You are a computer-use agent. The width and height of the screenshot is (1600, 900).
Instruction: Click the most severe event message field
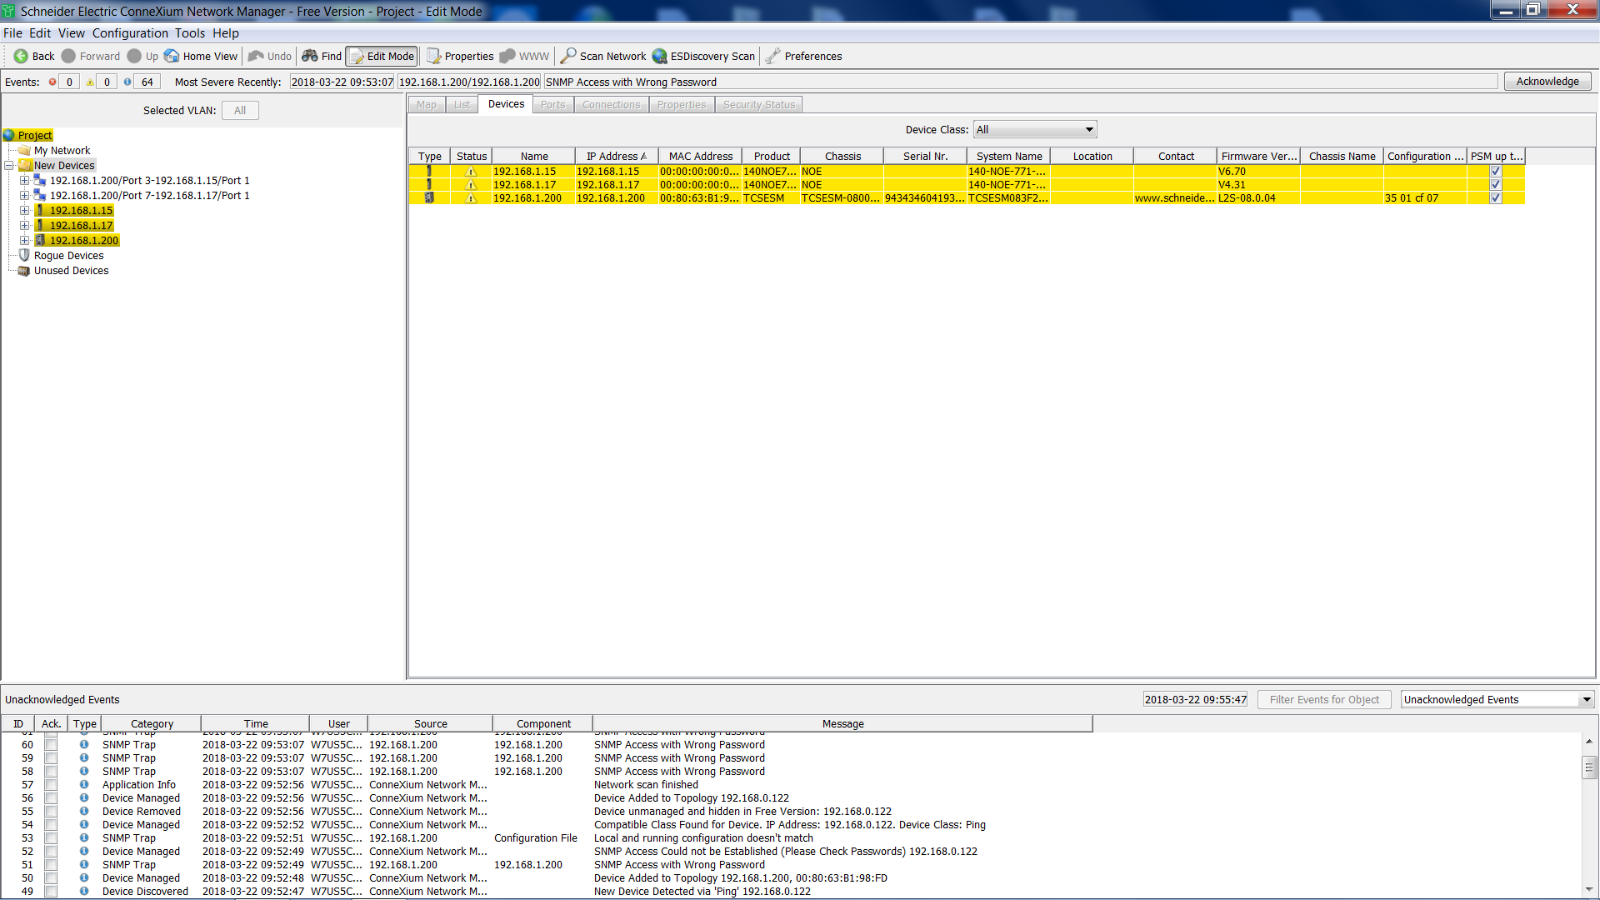click(1021, 82)
